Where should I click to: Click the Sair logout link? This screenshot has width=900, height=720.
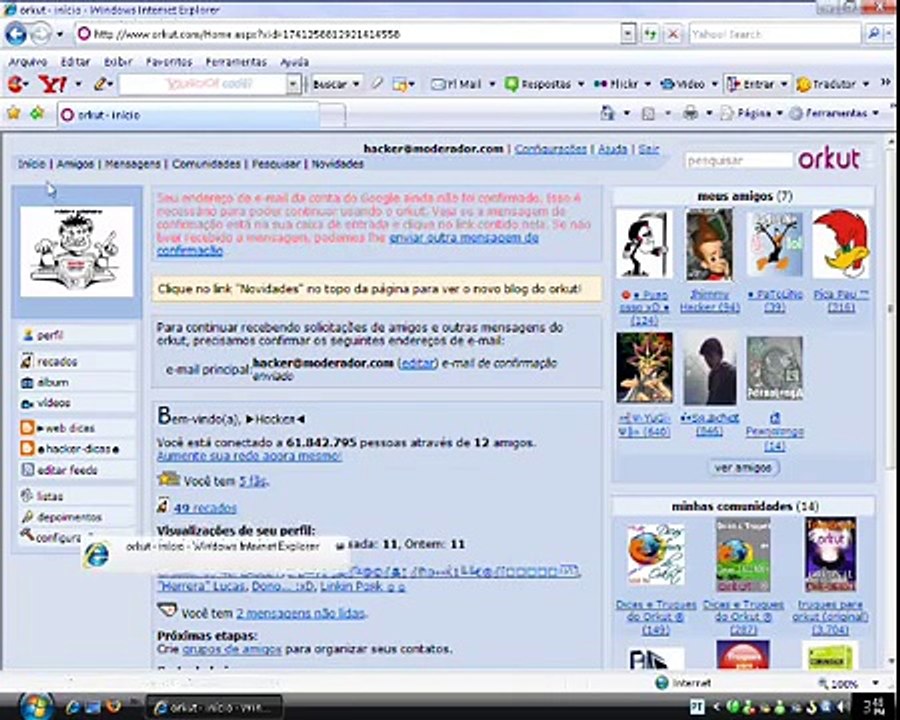[x=649, y=149]
